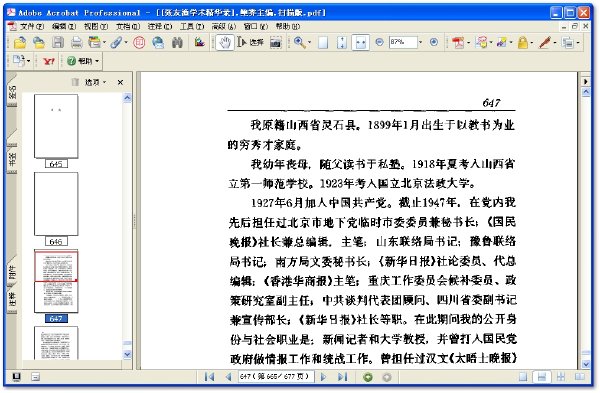Click the Sign pen icon
Image resolution: width=600 pixels, height=393 pixels.
tap(545, 42)
